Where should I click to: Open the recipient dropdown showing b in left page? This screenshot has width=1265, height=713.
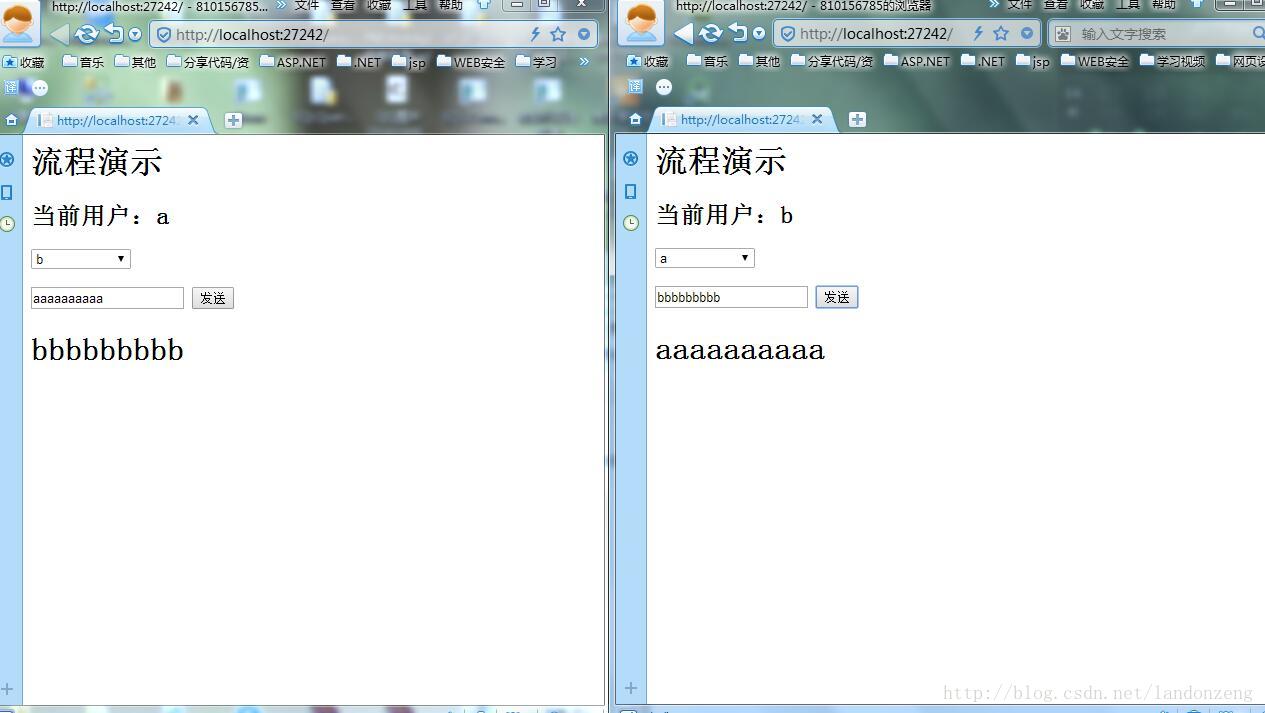click(x=81, y=259)
